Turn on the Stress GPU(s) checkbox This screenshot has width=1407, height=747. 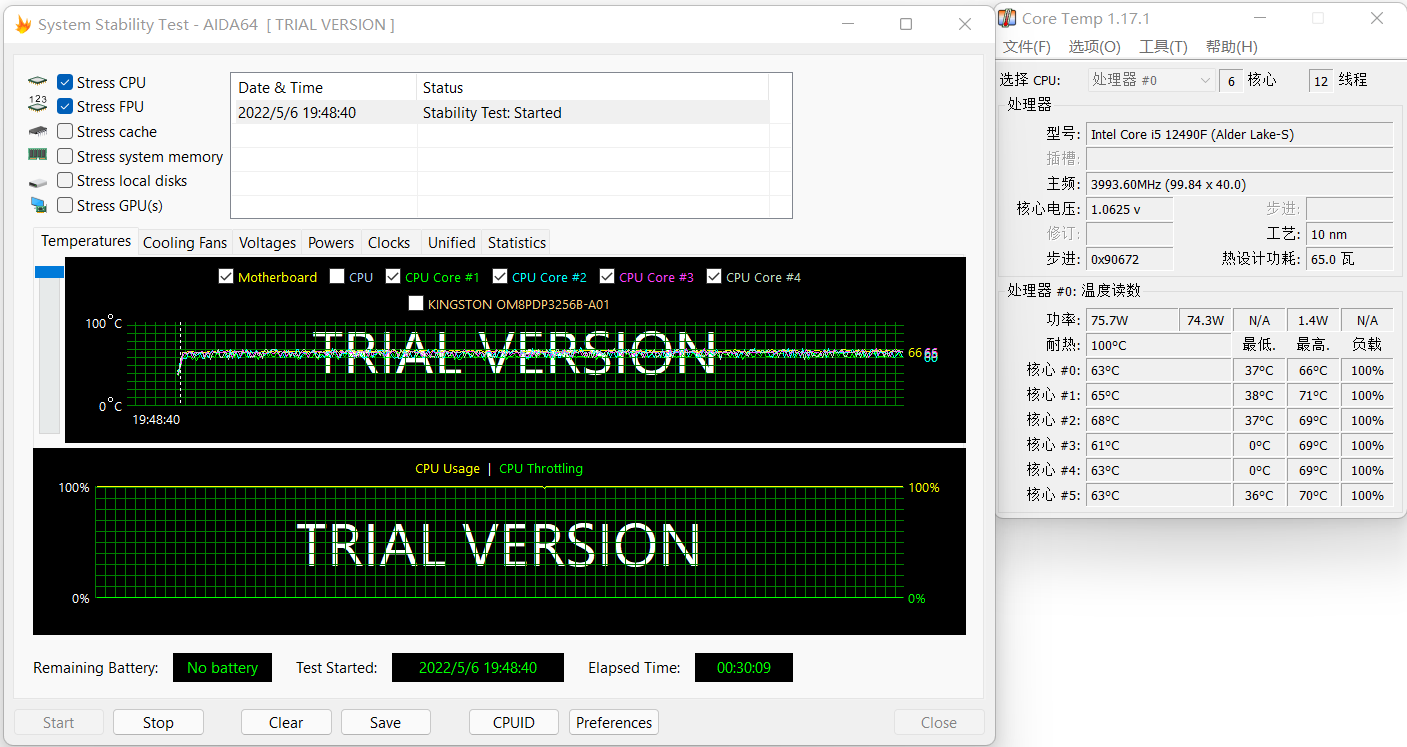click(65, 205)
